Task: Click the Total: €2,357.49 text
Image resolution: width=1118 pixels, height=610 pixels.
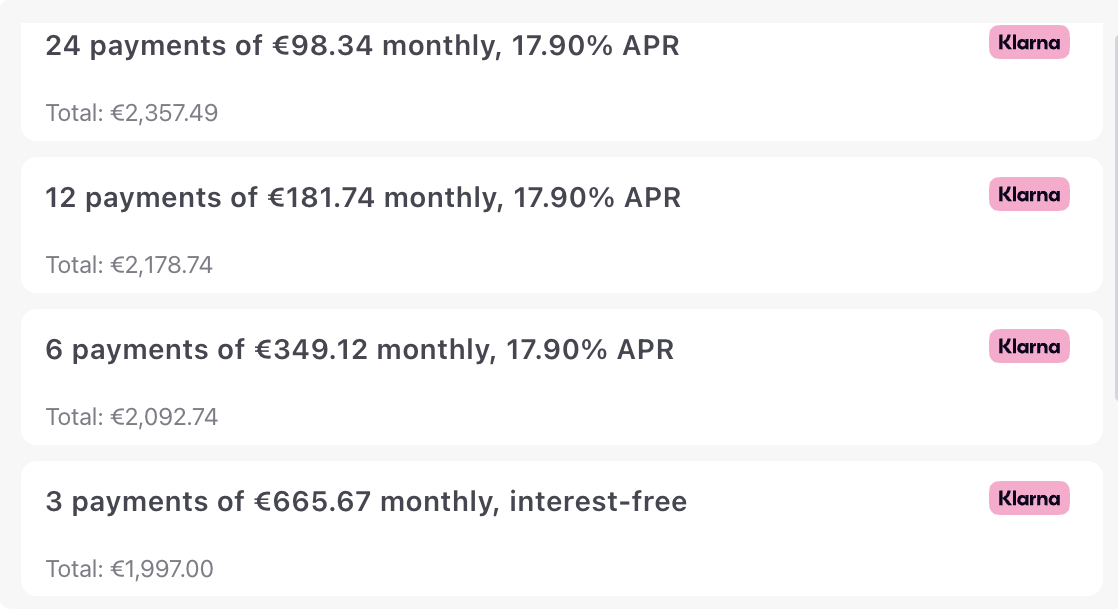Action: pos(132,113)
